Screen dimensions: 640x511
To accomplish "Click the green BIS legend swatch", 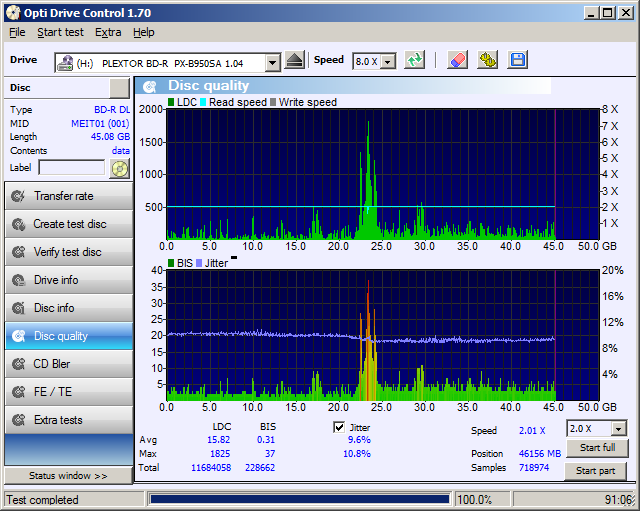I will pos(171,263).
